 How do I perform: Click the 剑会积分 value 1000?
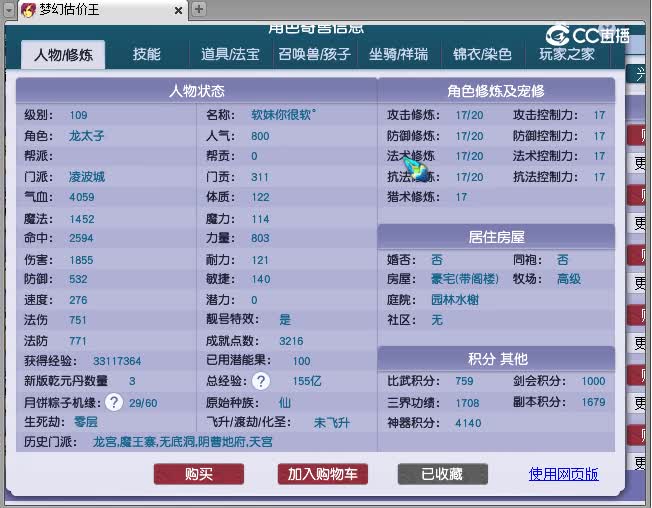[593, 381]
